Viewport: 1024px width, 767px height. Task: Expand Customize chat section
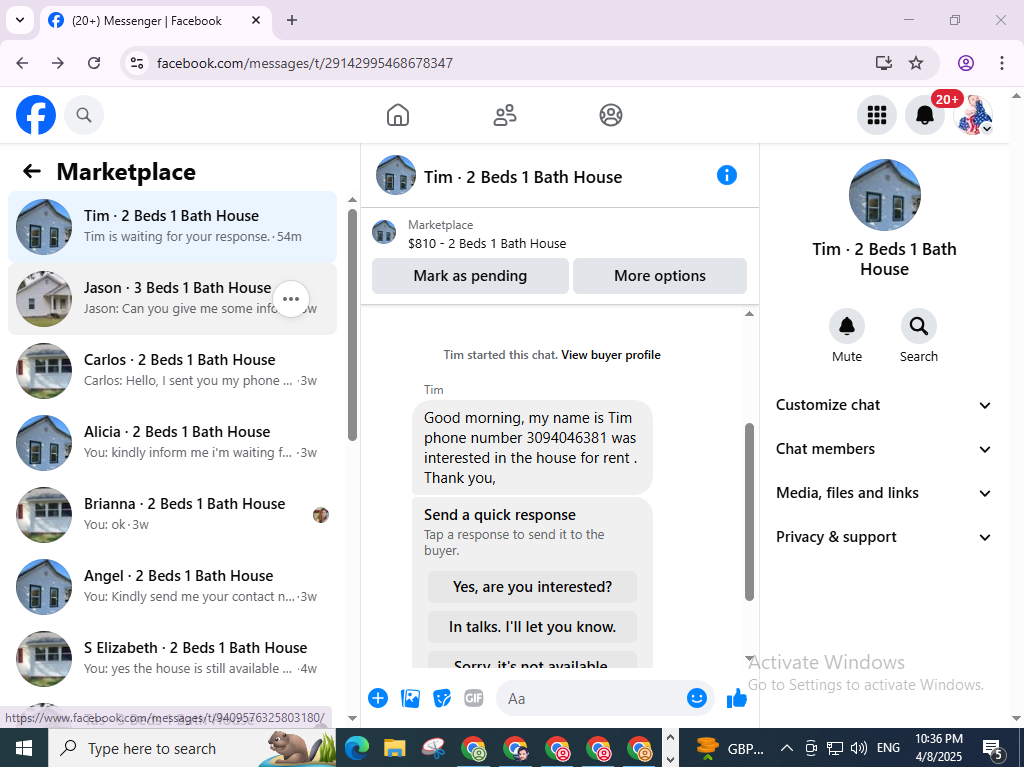point(884,405)
